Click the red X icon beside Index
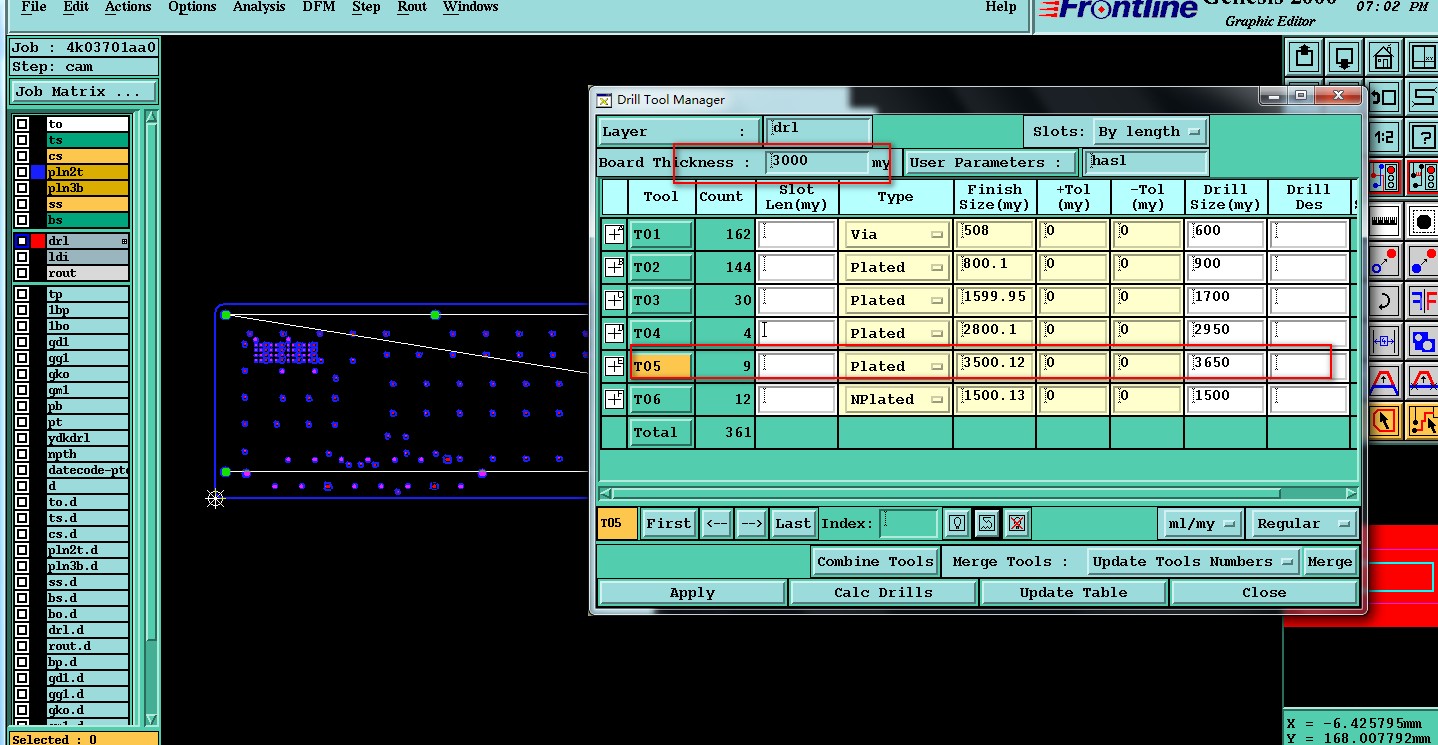1438x745 pixels. [x=1017, y=523]
